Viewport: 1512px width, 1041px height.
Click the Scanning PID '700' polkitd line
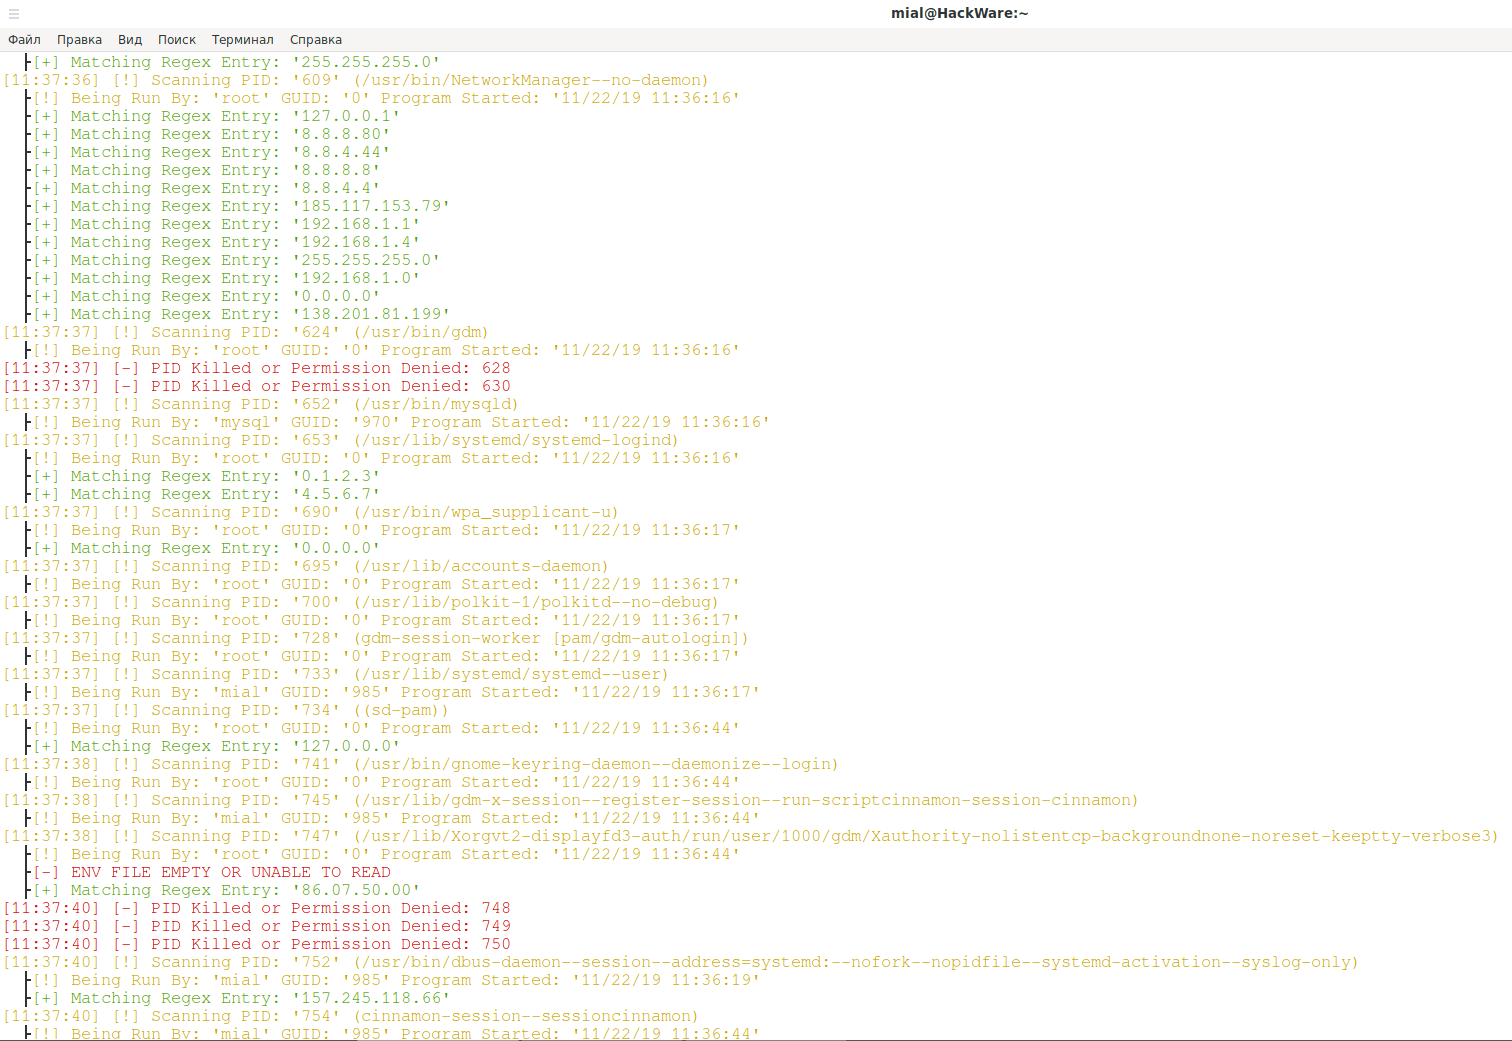point(362,602)
